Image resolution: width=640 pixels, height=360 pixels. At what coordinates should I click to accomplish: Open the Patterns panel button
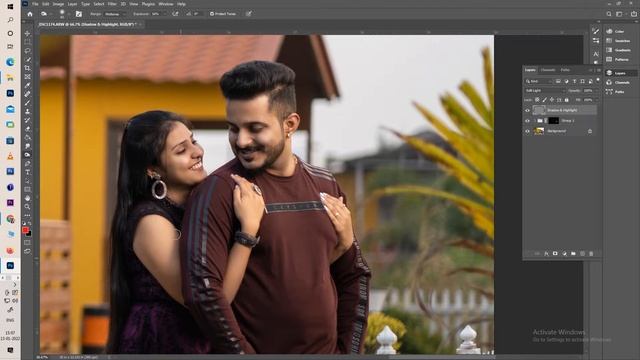coord(618,60)
